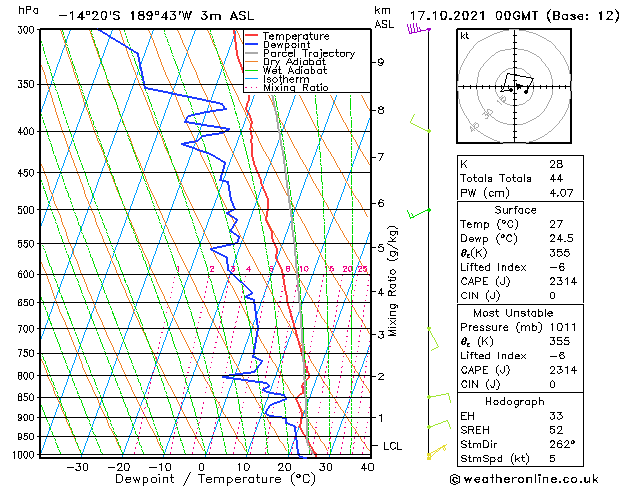Screen dimensions: 629x486
Task: Click the Surface Temp (°C) value 27
Action: (x=556, y=224)
